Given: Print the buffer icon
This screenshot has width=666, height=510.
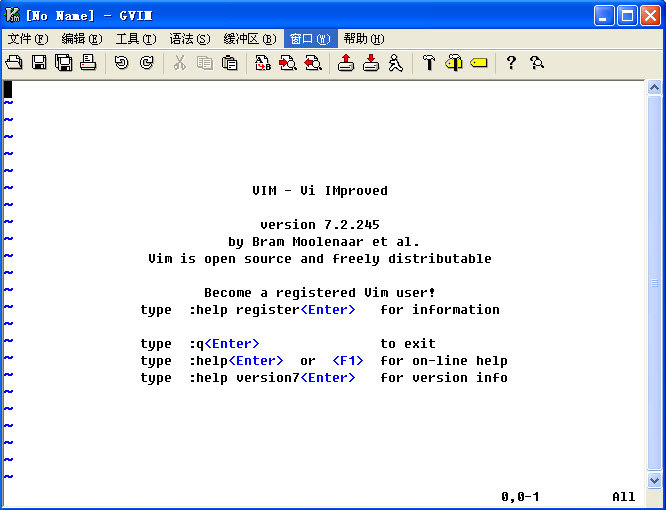Looking at the screenshot, I should 88,63.
